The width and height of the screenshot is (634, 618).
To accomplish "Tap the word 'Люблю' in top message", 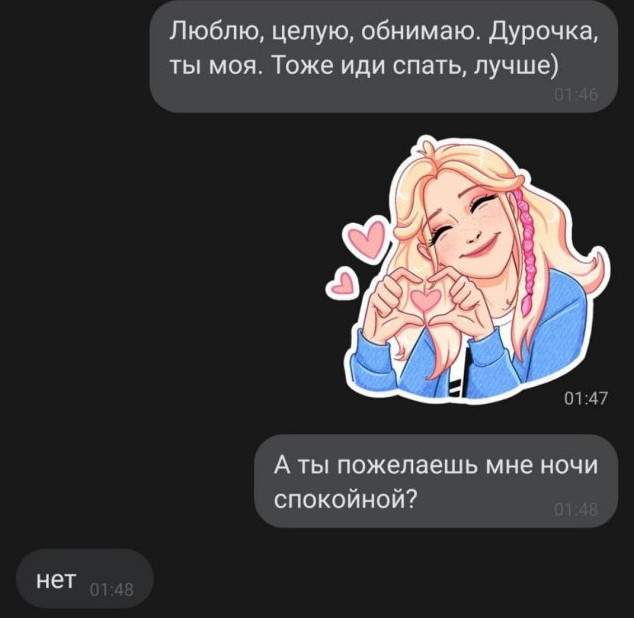I will [216, 32].
